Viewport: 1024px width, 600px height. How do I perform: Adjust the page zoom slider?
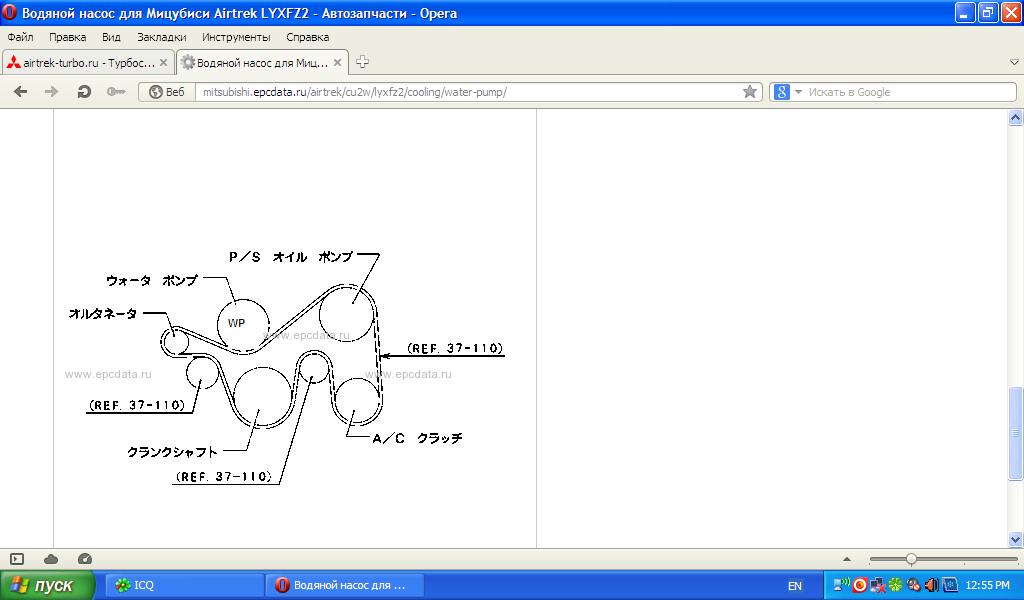click(911, 559)
